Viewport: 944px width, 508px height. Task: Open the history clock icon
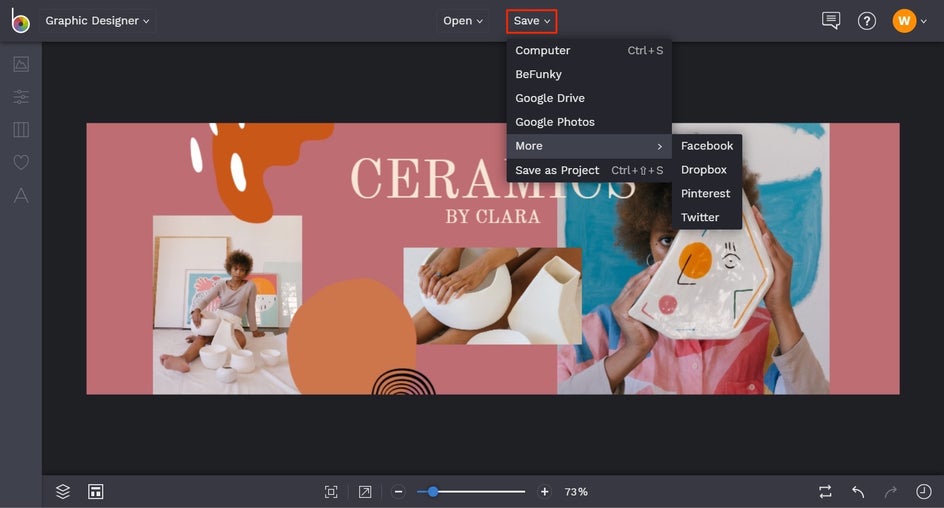(x=924, y=492)
